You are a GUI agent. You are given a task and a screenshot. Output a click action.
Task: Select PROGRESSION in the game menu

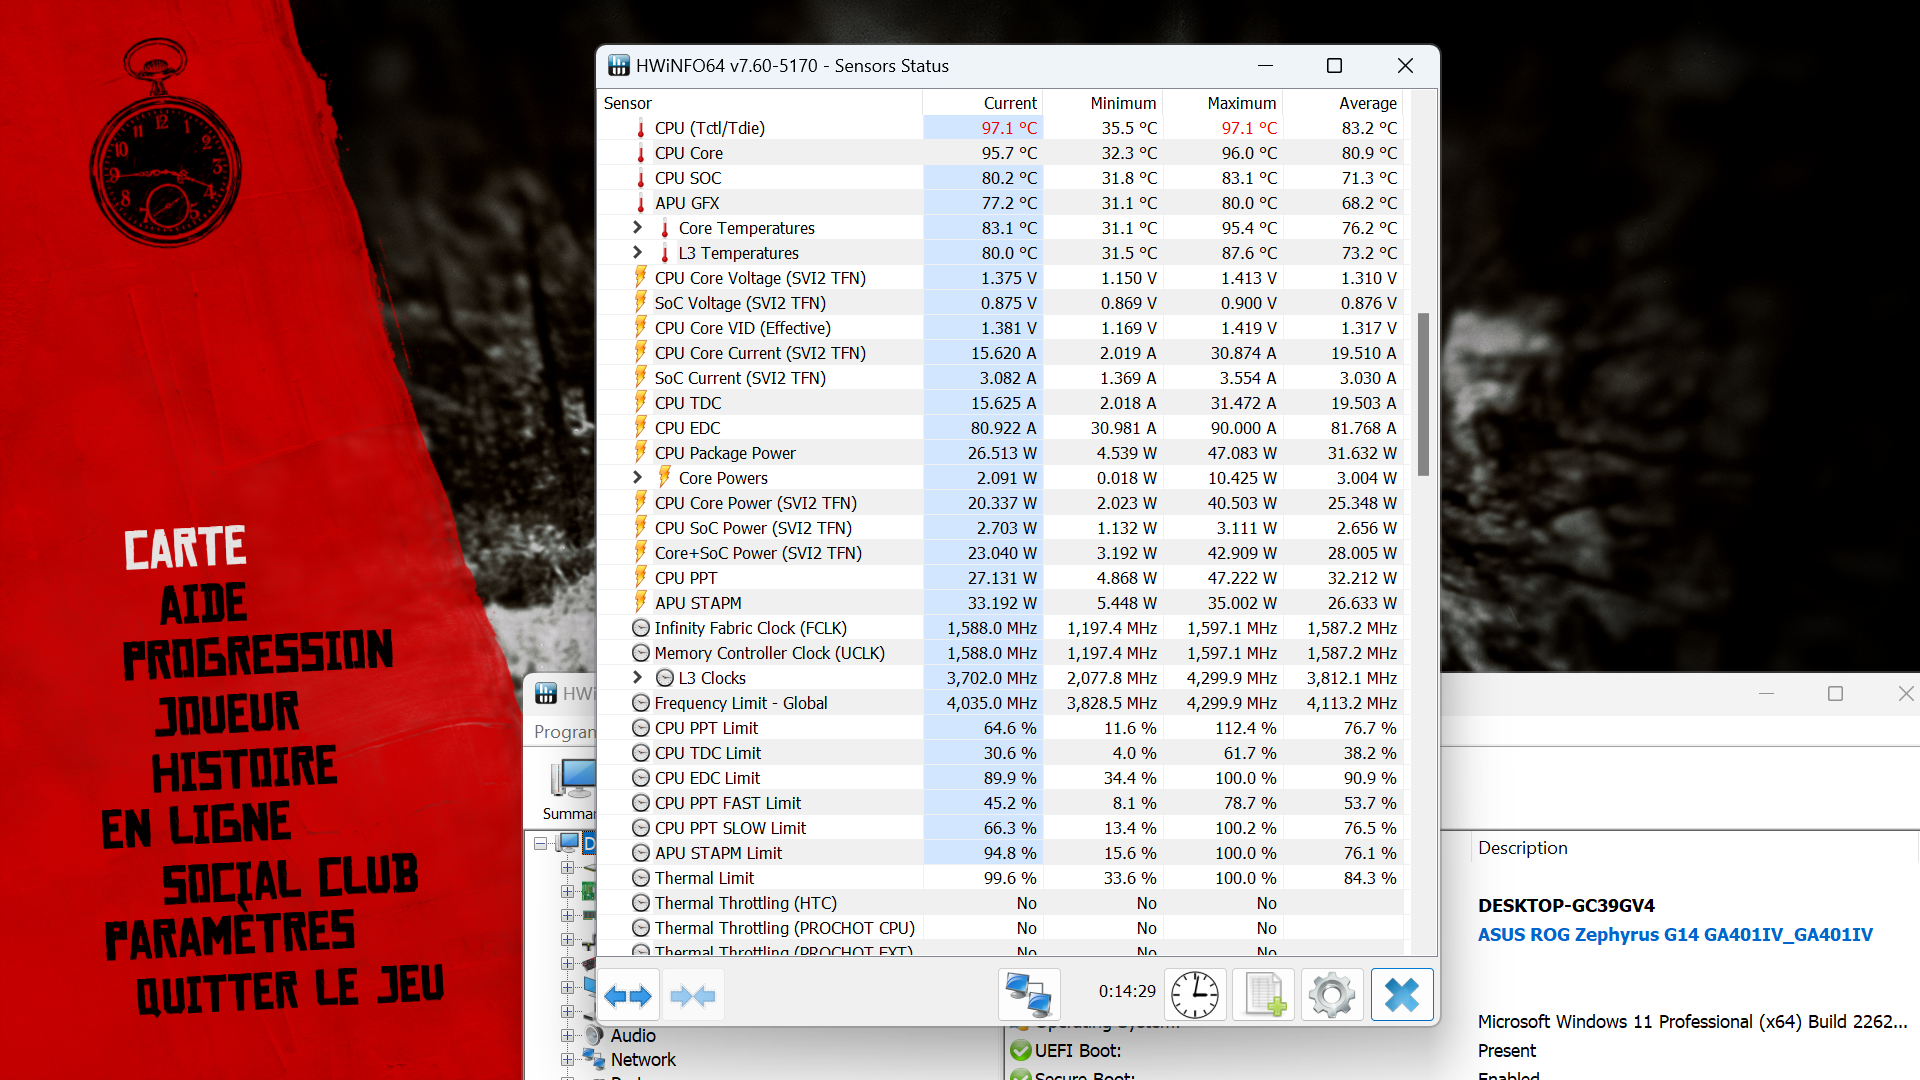tap(258, 655)
